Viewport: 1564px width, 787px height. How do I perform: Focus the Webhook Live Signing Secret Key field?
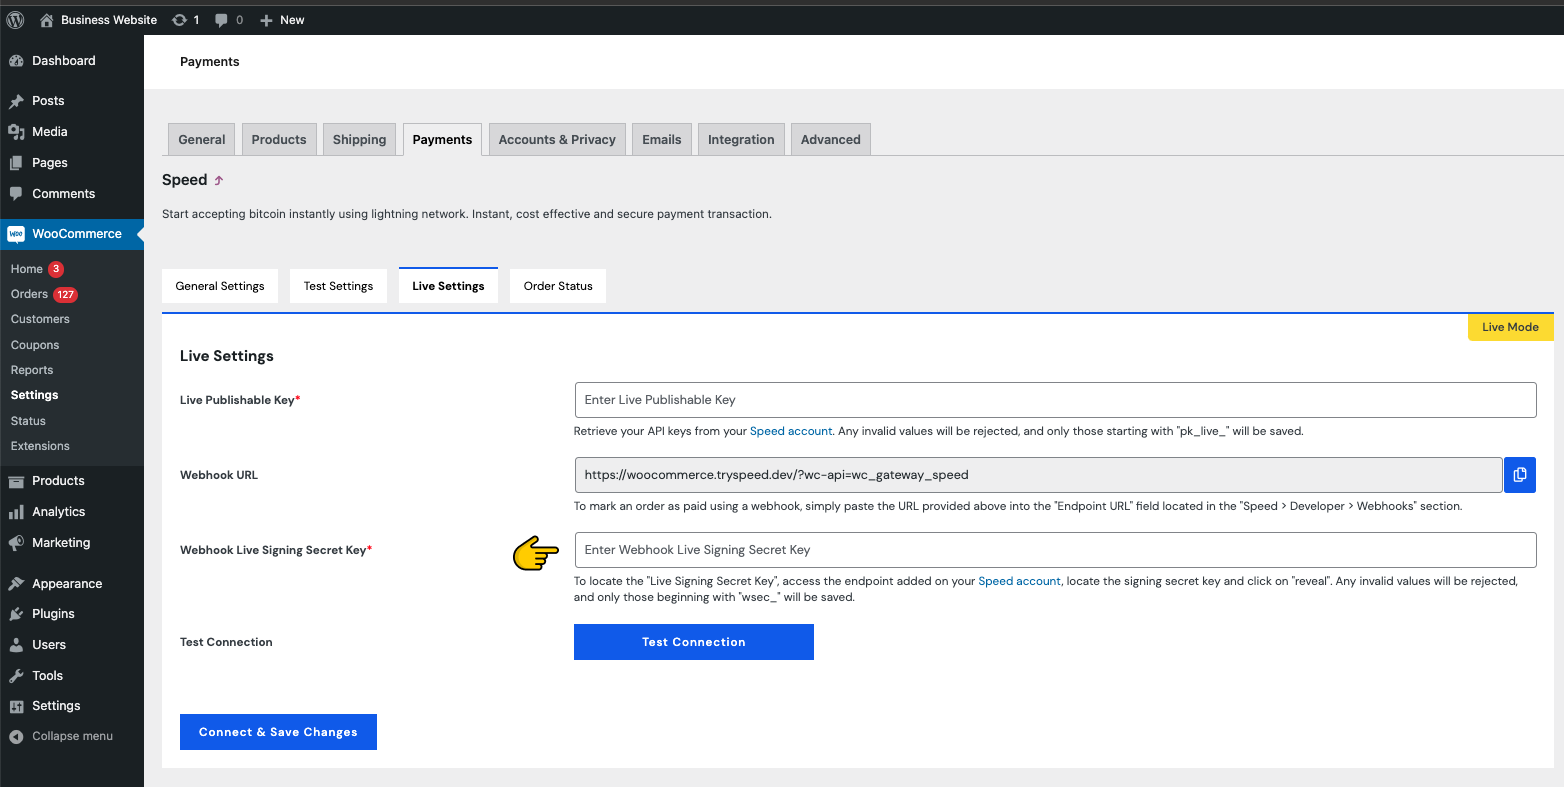[x=1055, y=550]
